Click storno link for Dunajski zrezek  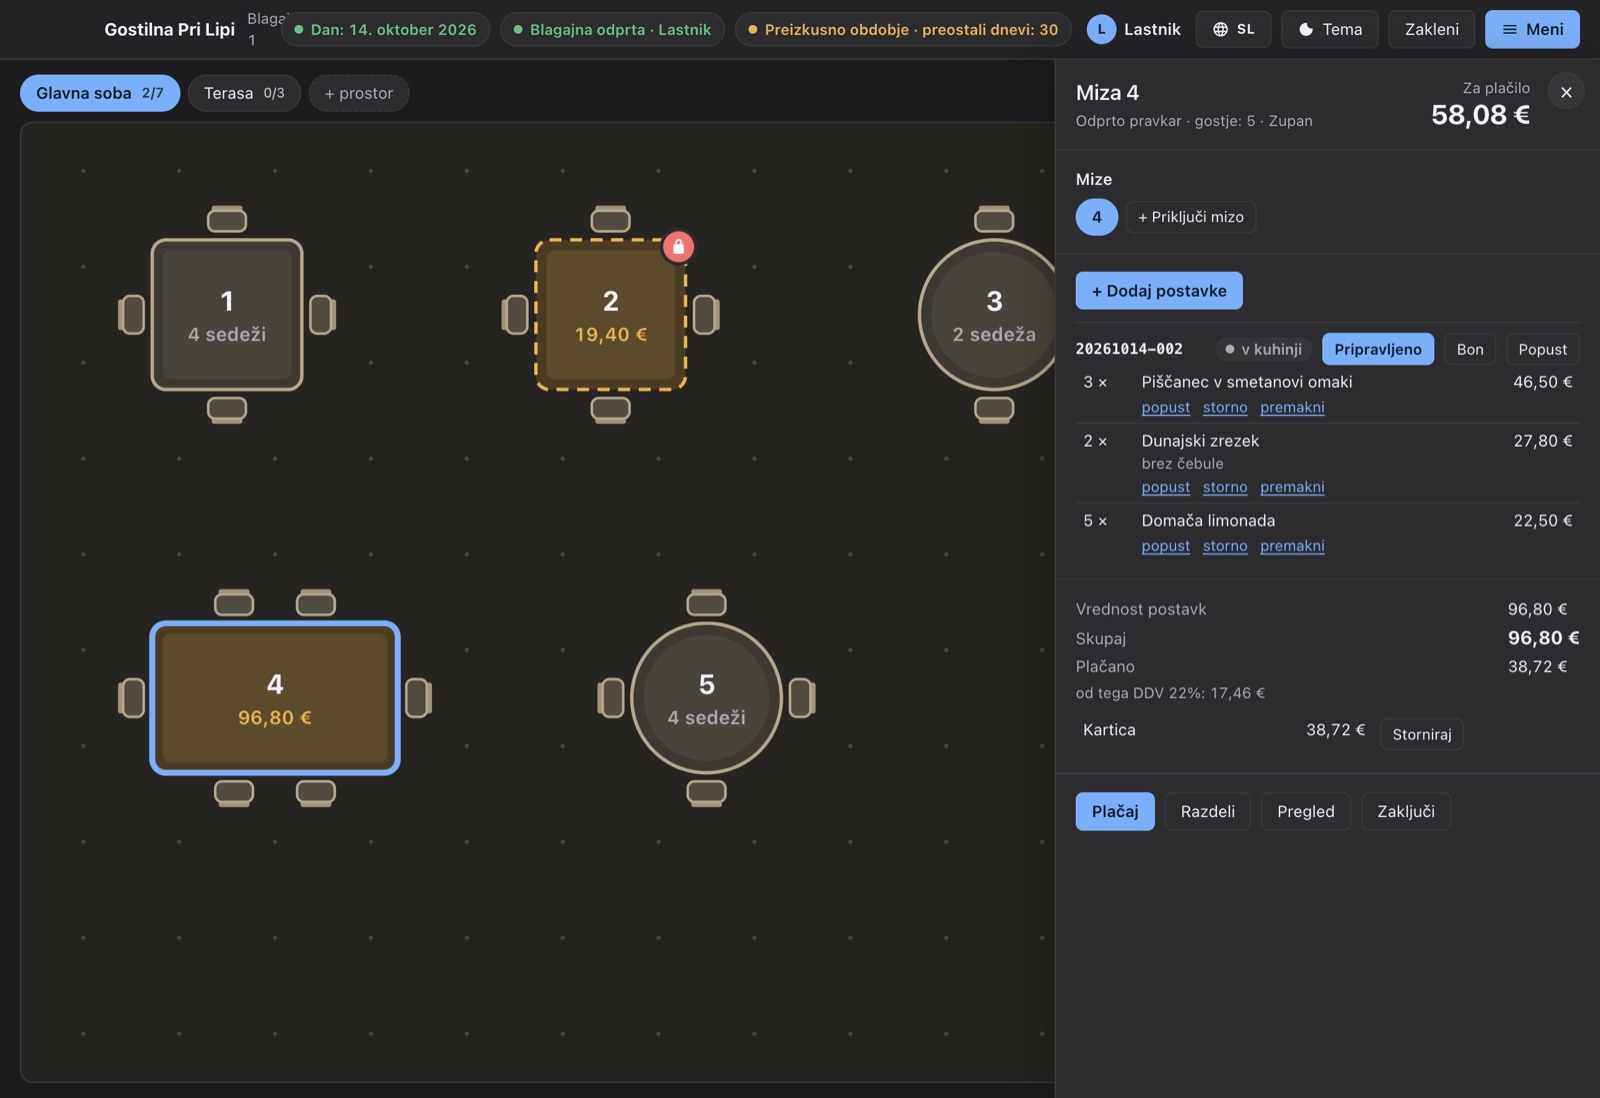(1225, 487)
